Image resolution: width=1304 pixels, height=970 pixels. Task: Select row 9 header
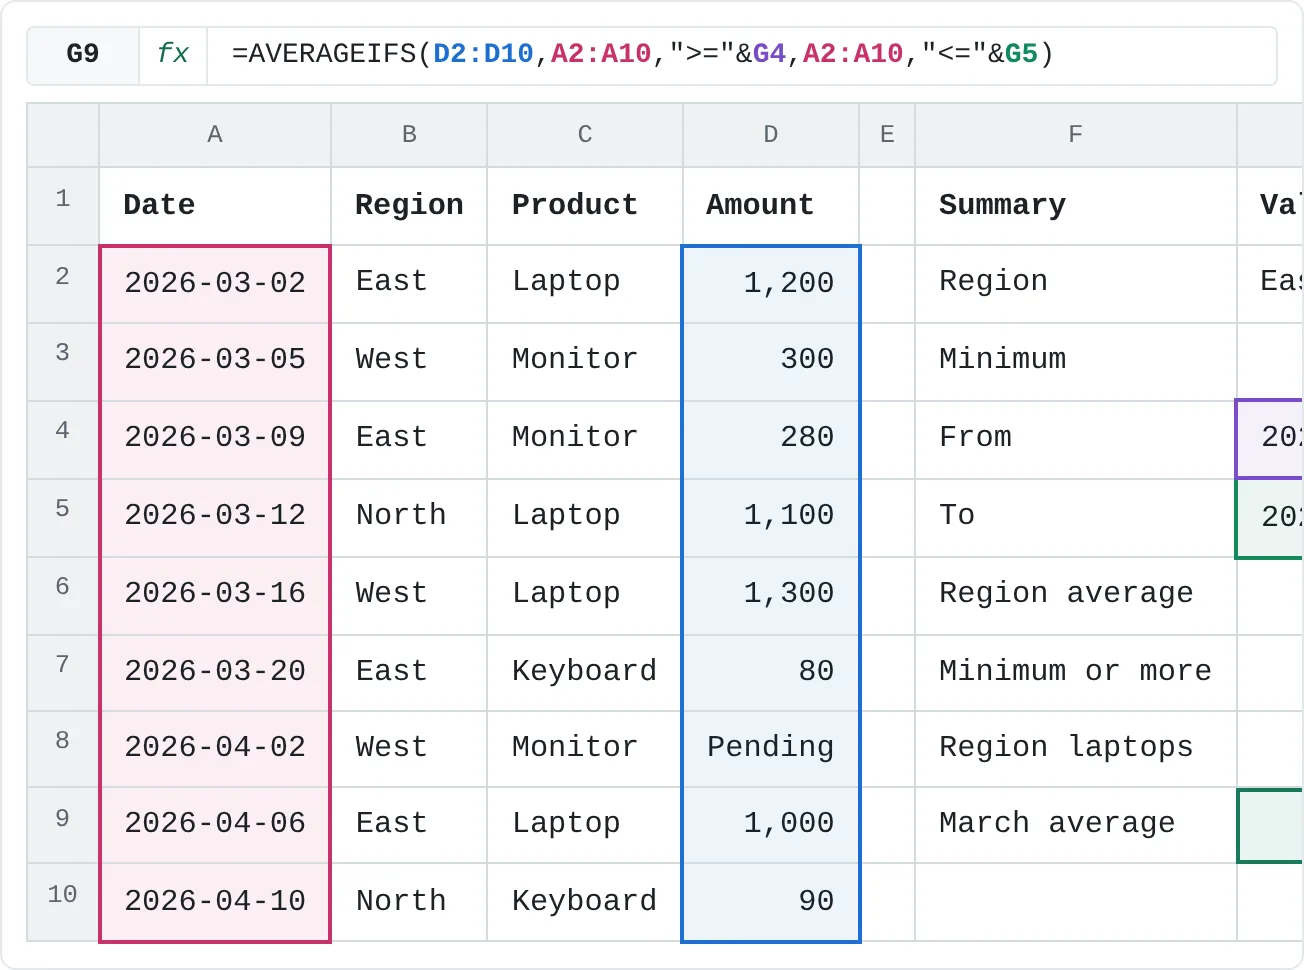63,825
